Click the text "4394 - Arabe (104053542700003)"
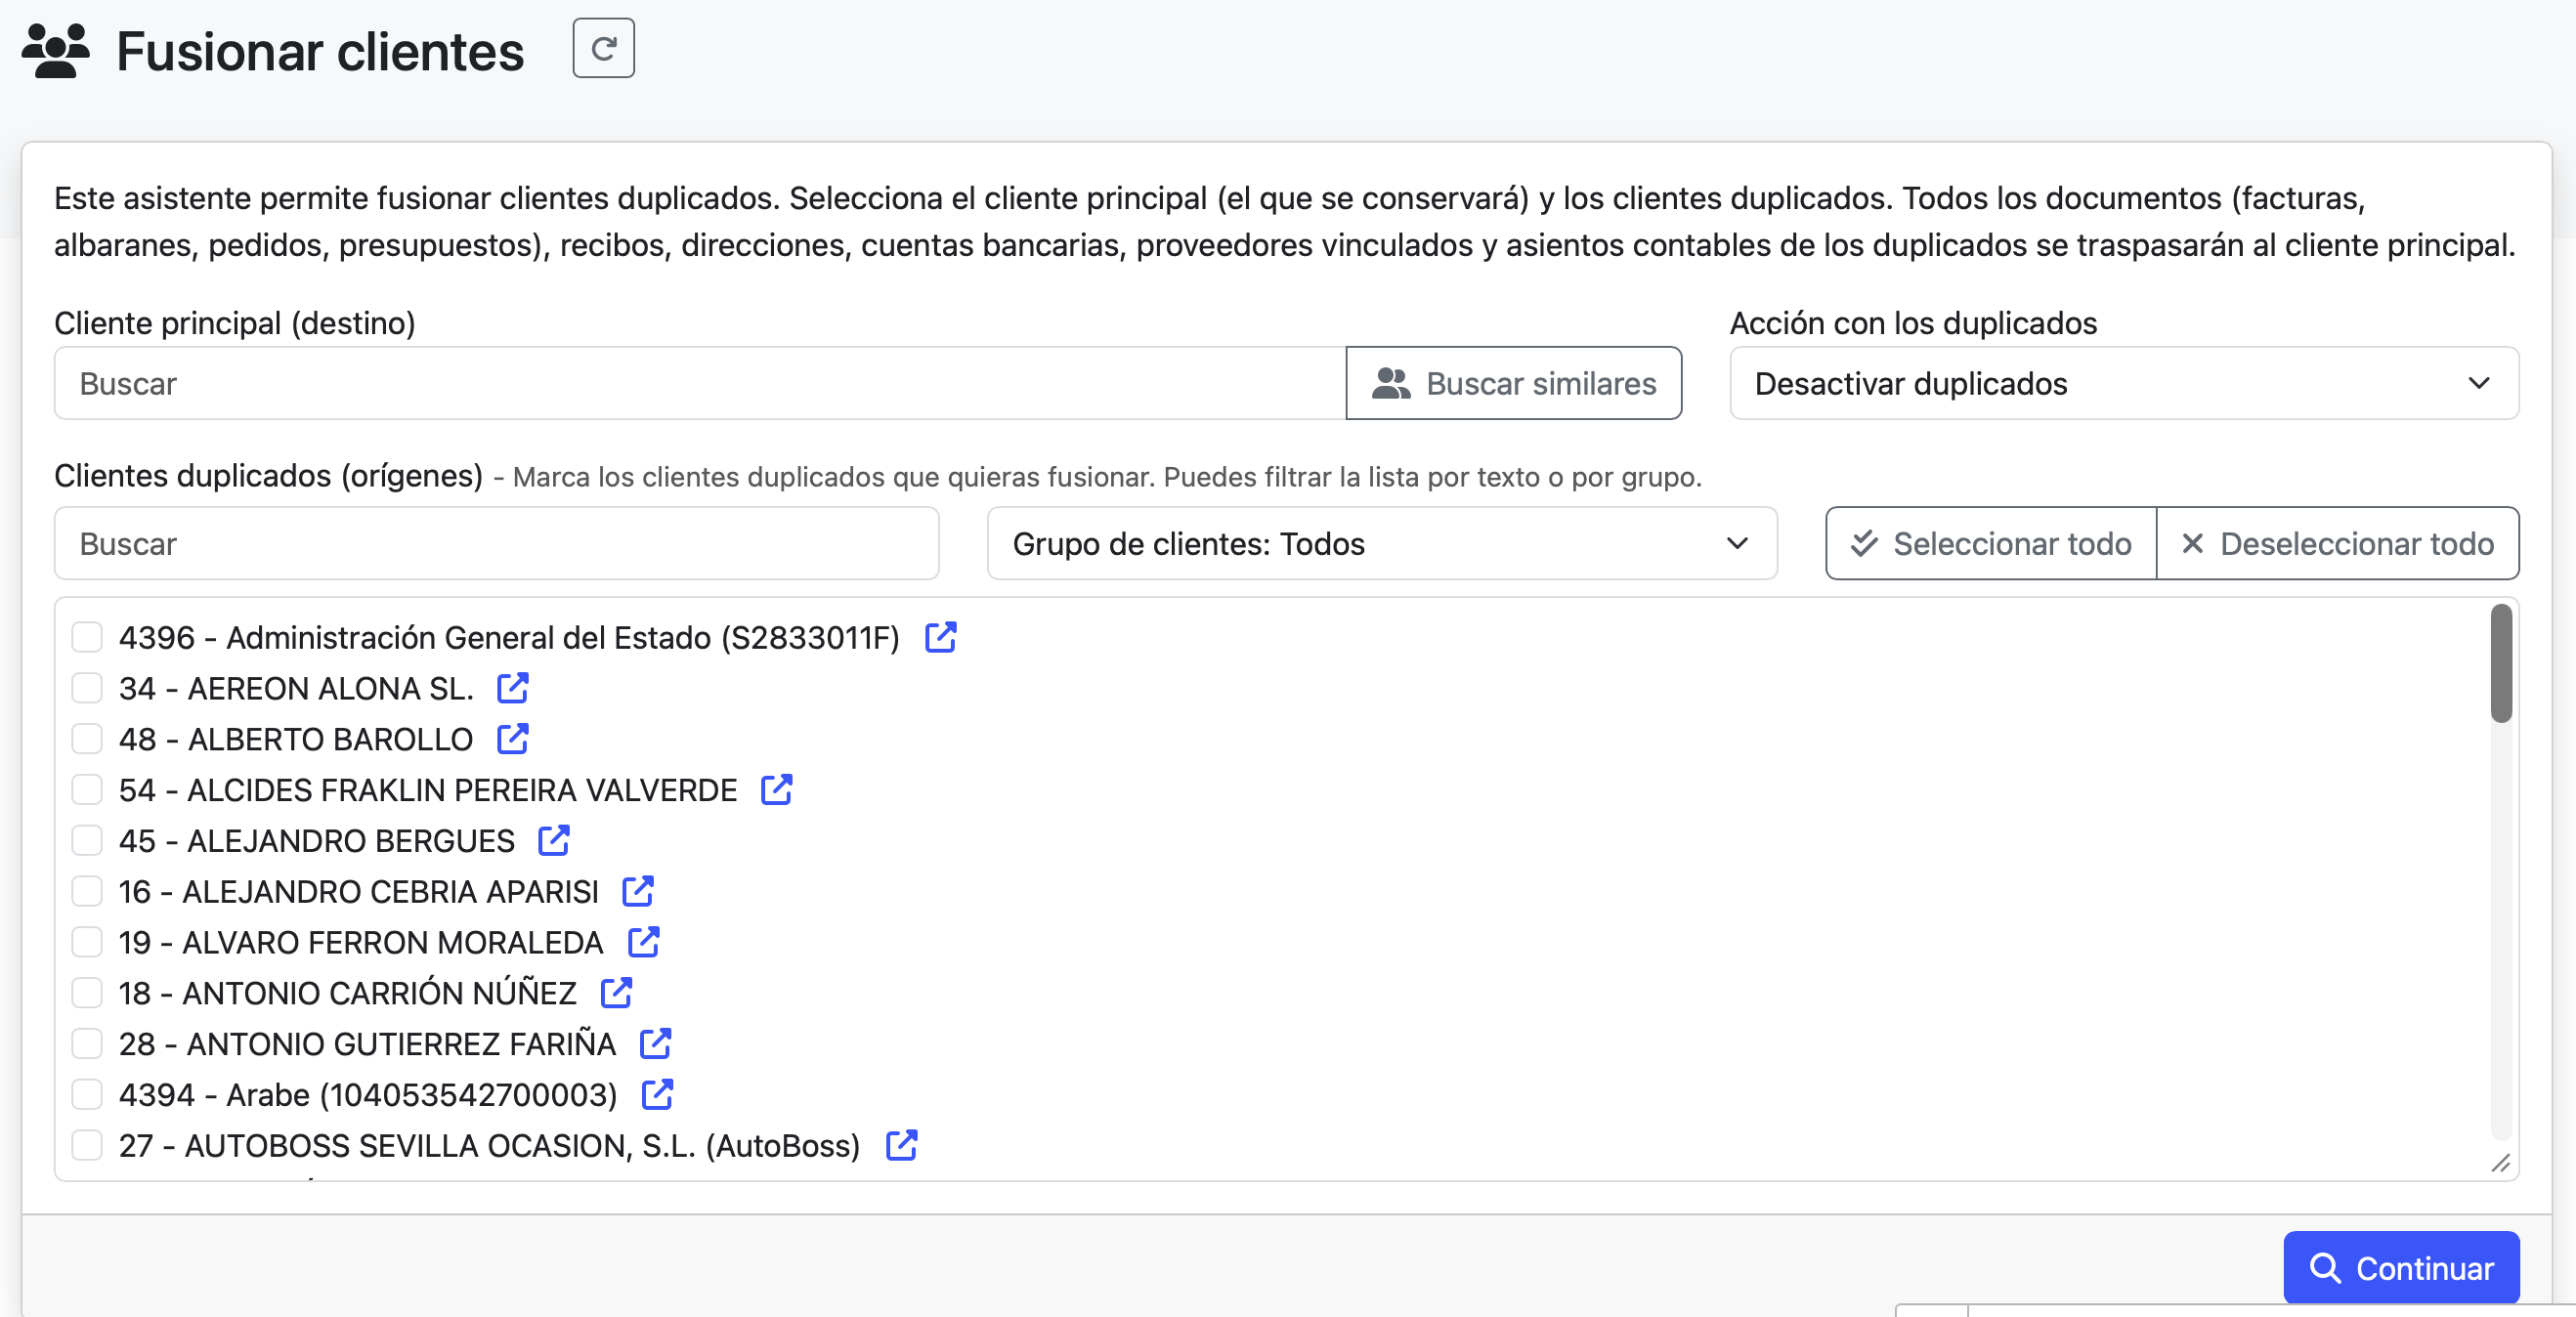This screenshot has width=2576, height=1317. tap(367, 1095)
